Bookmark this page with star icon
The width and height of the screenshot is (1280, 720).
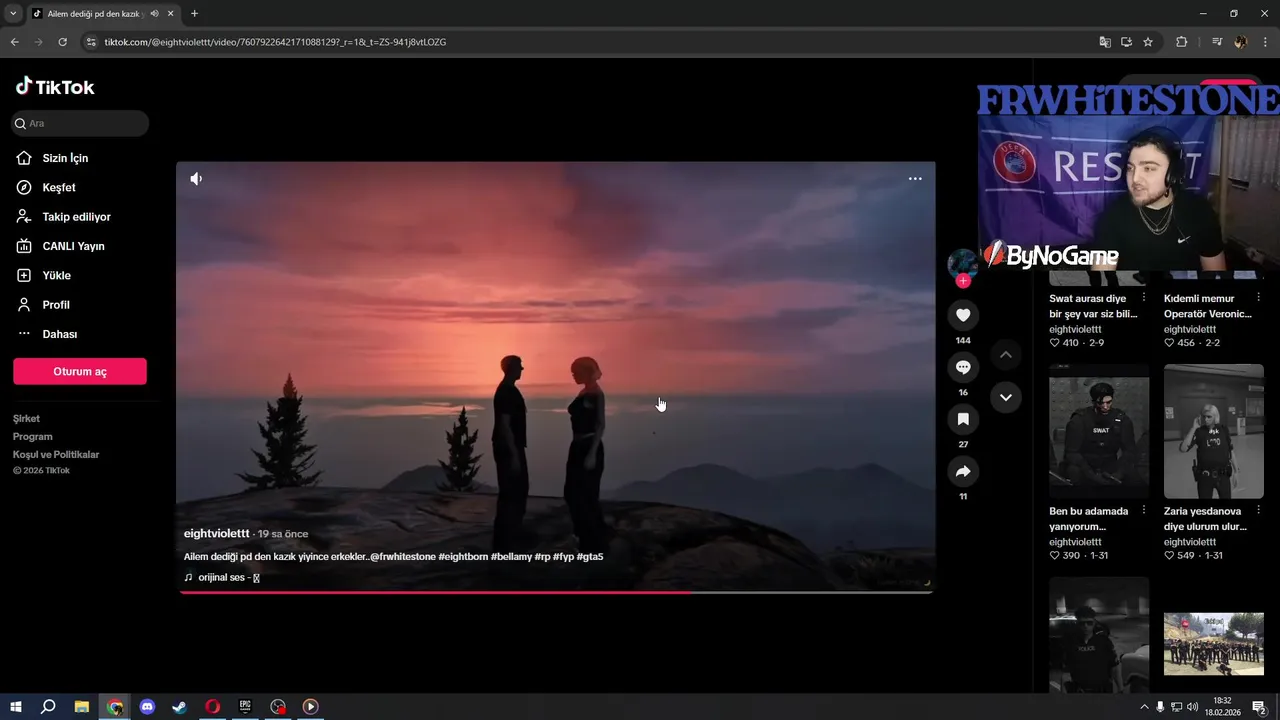click(x=1148, y=42)
